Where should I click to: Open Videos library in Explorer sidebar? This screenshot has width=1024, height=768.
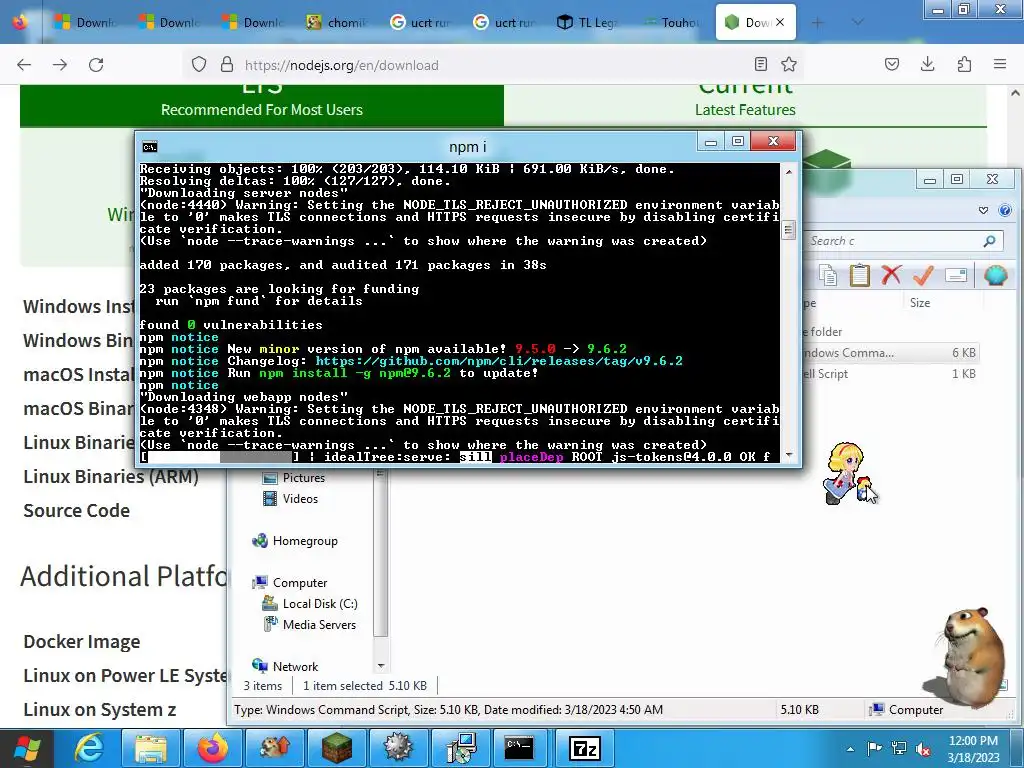290,499
